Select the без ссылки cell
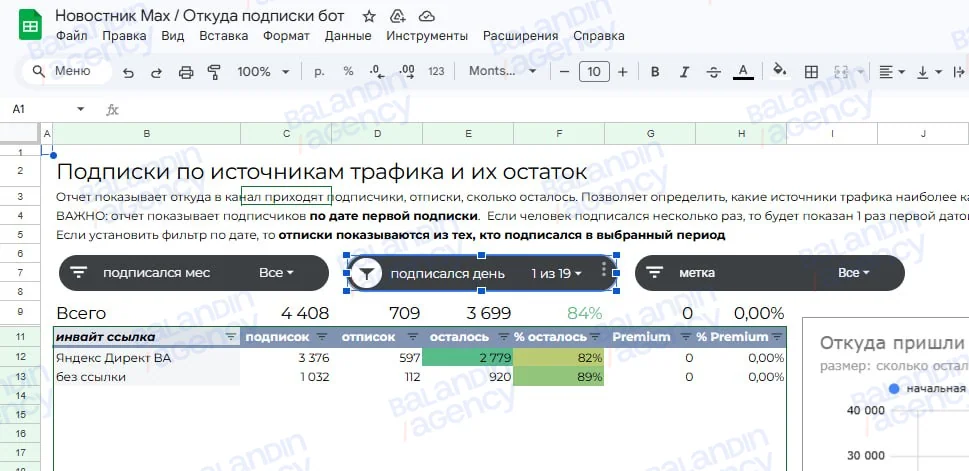 tap(147, 377)
